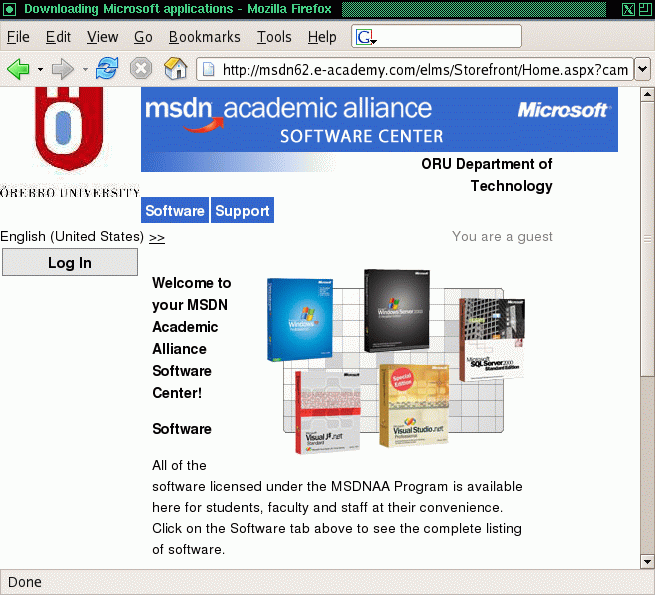
Task: Open the Go menu
Action: pyautogui.click(x=143, y=37)
